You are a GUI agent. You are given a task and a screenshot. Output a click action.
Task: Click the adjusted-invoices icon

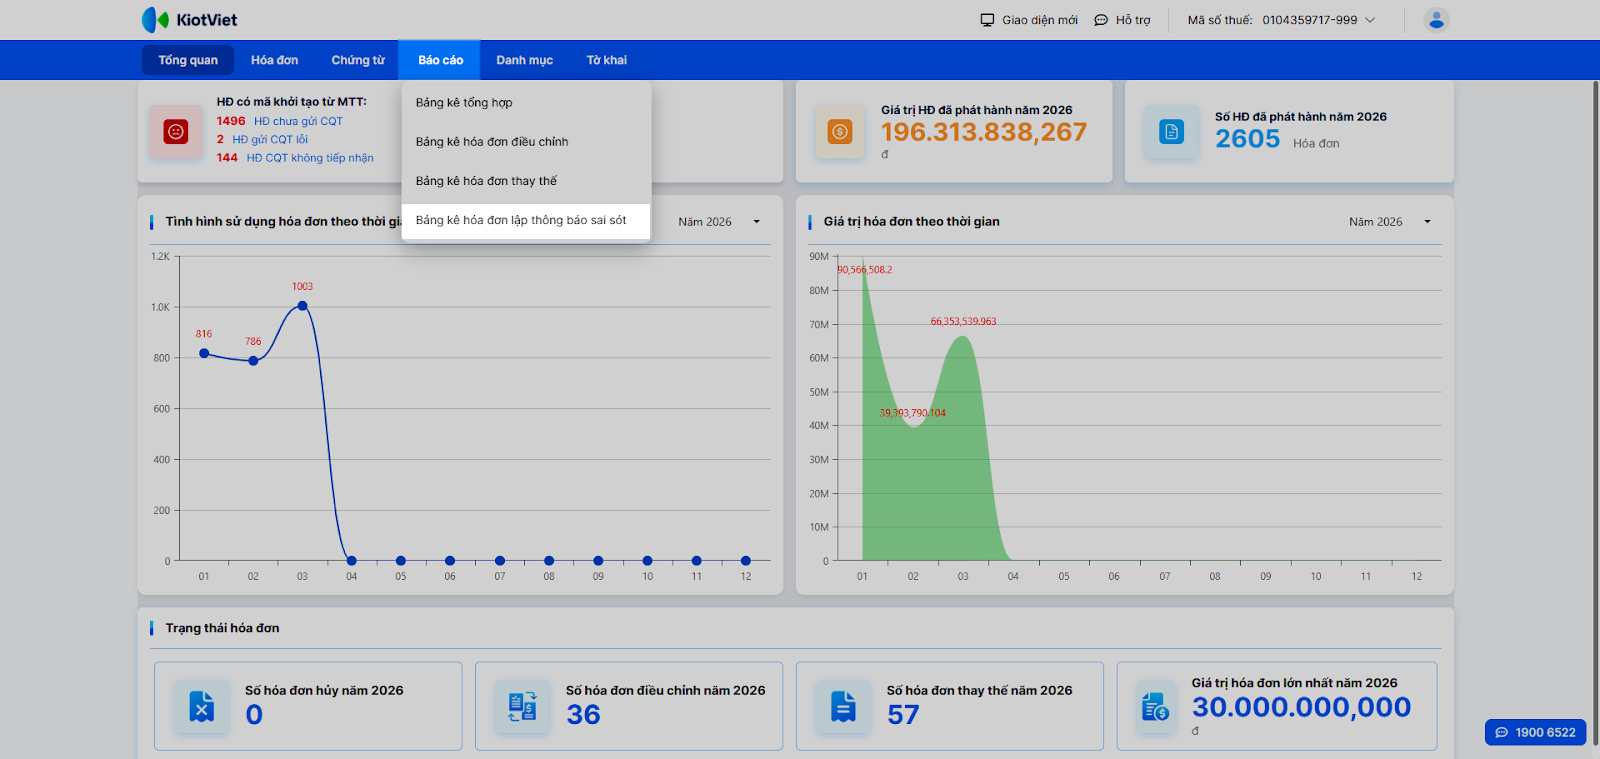(522, 707)
